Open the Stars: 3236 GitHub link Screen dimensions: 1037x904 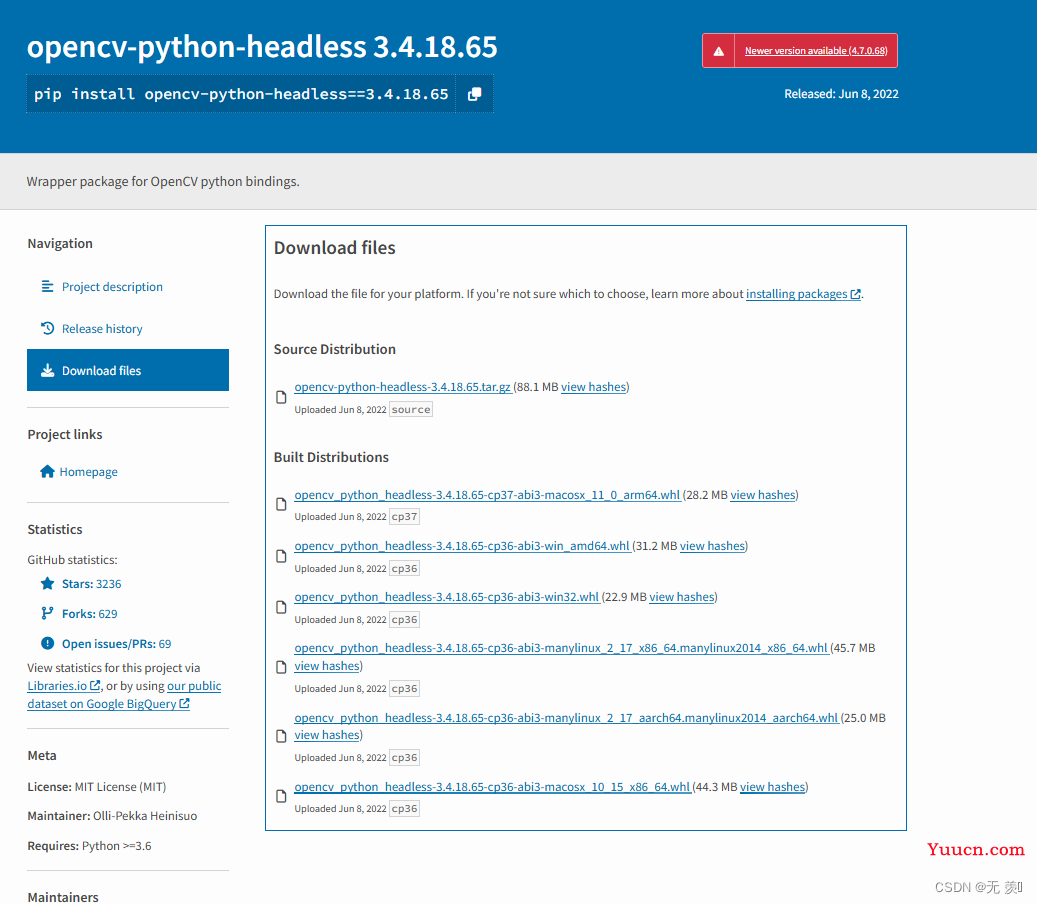coord(92,584)
